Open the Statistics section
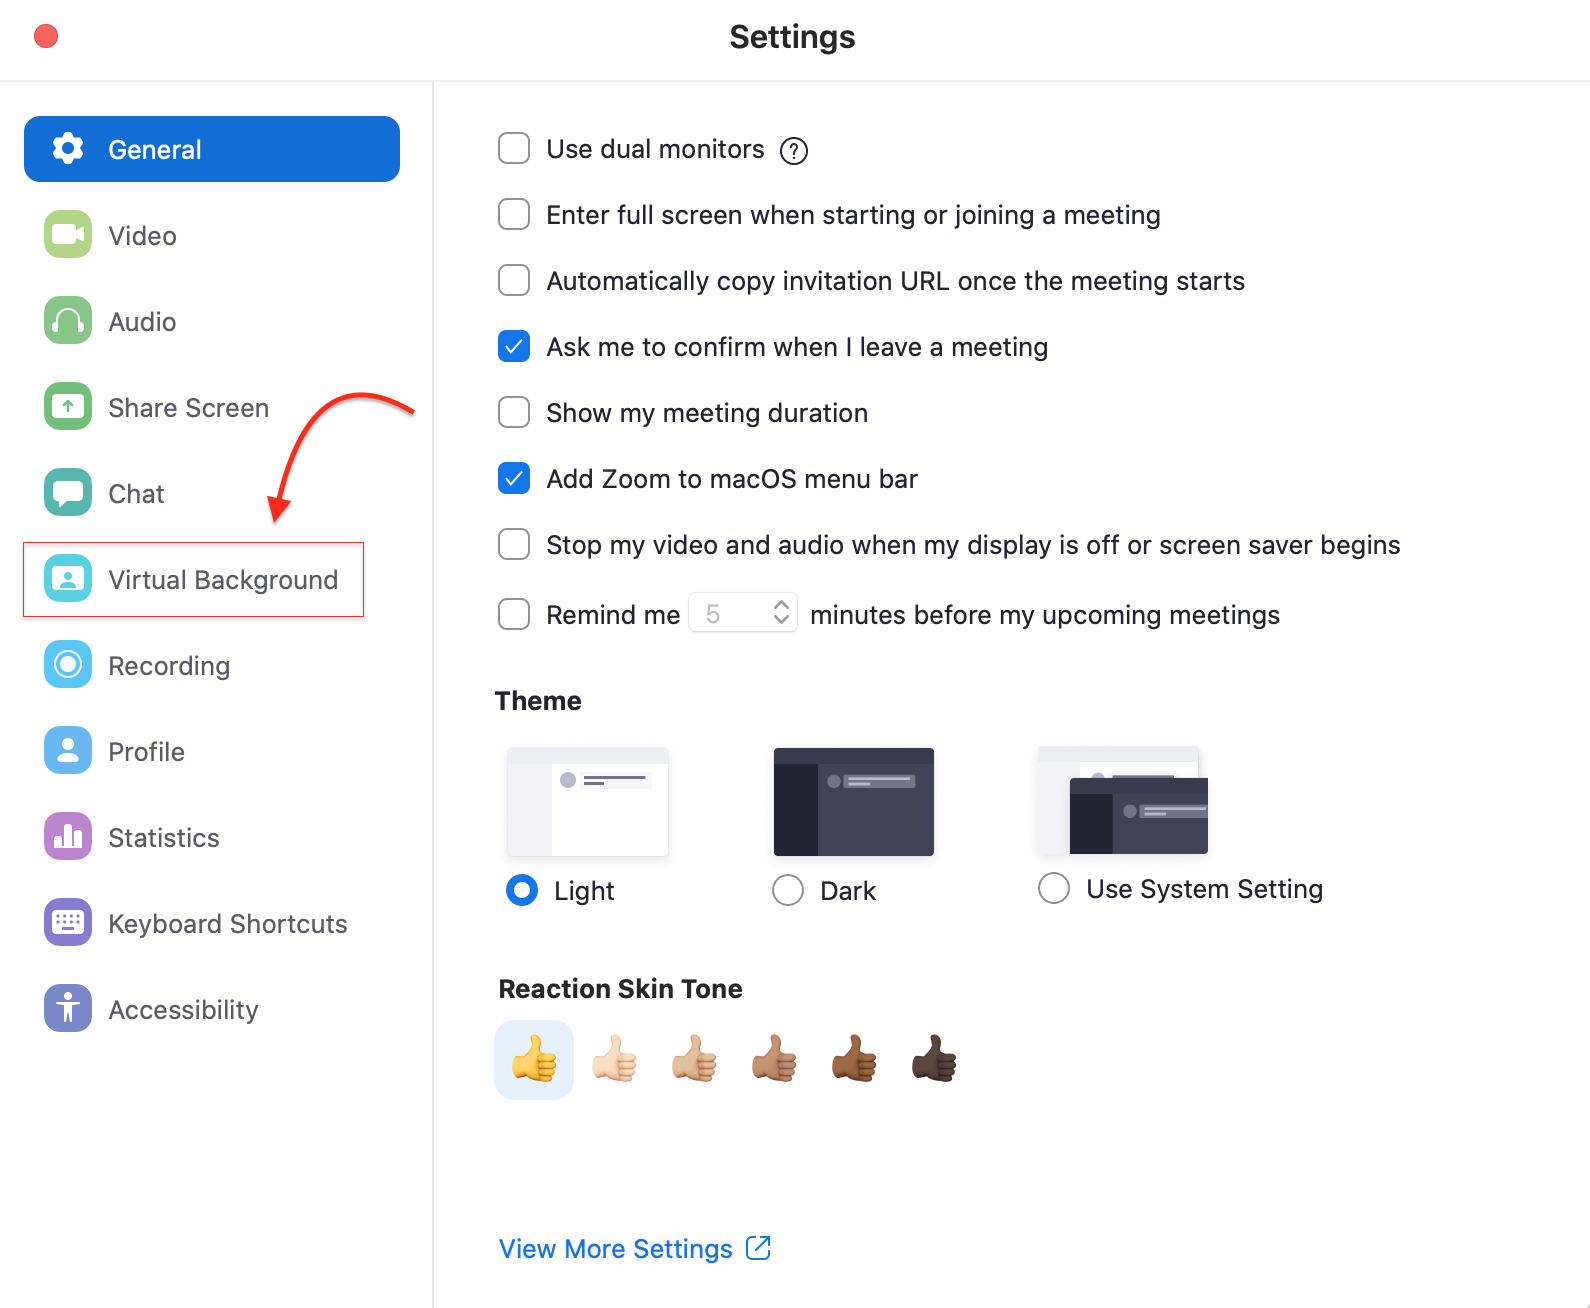 [212, 837]
